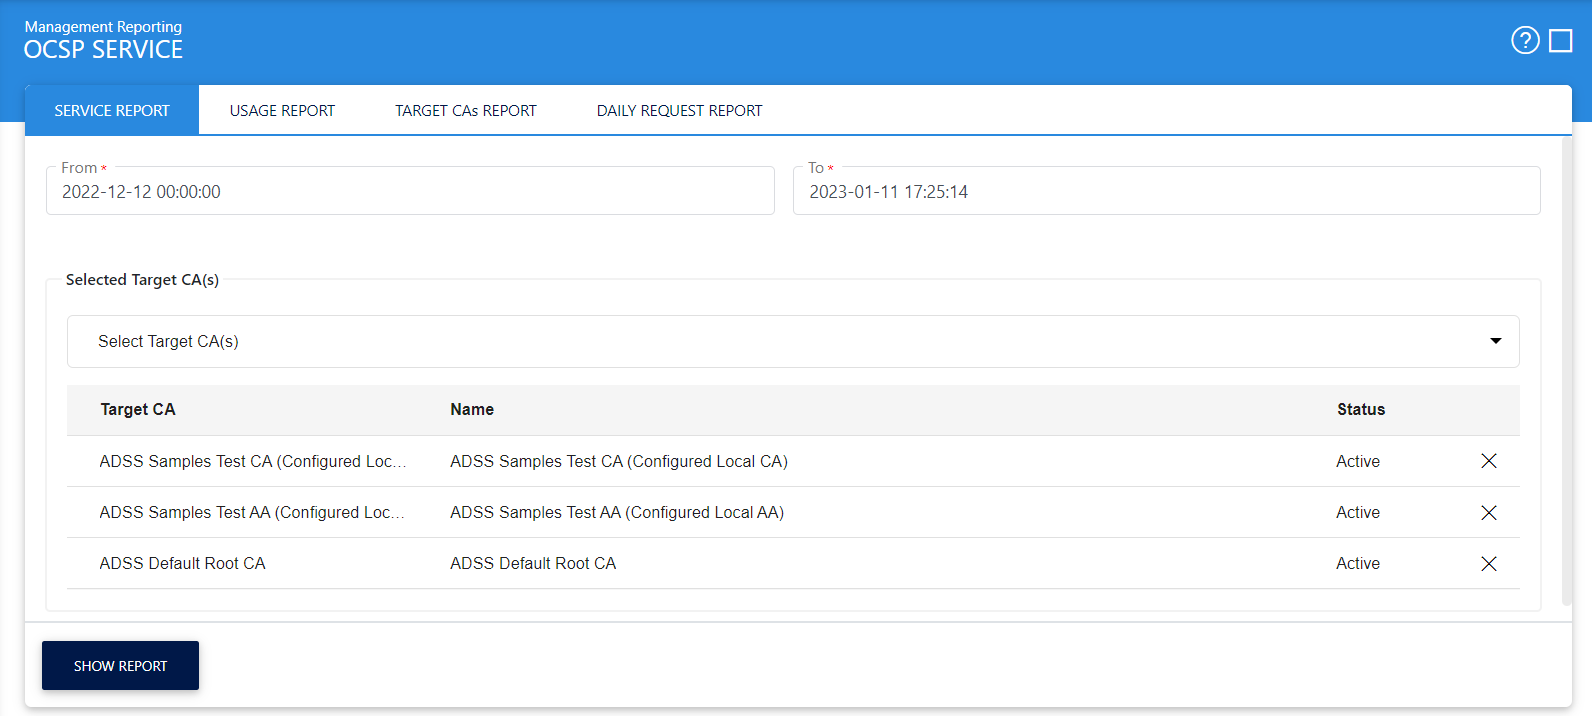Go to the Daily Request Report tab
Image resolution: width=1592 pixels, height=716 pixels.
coord(679,111)
